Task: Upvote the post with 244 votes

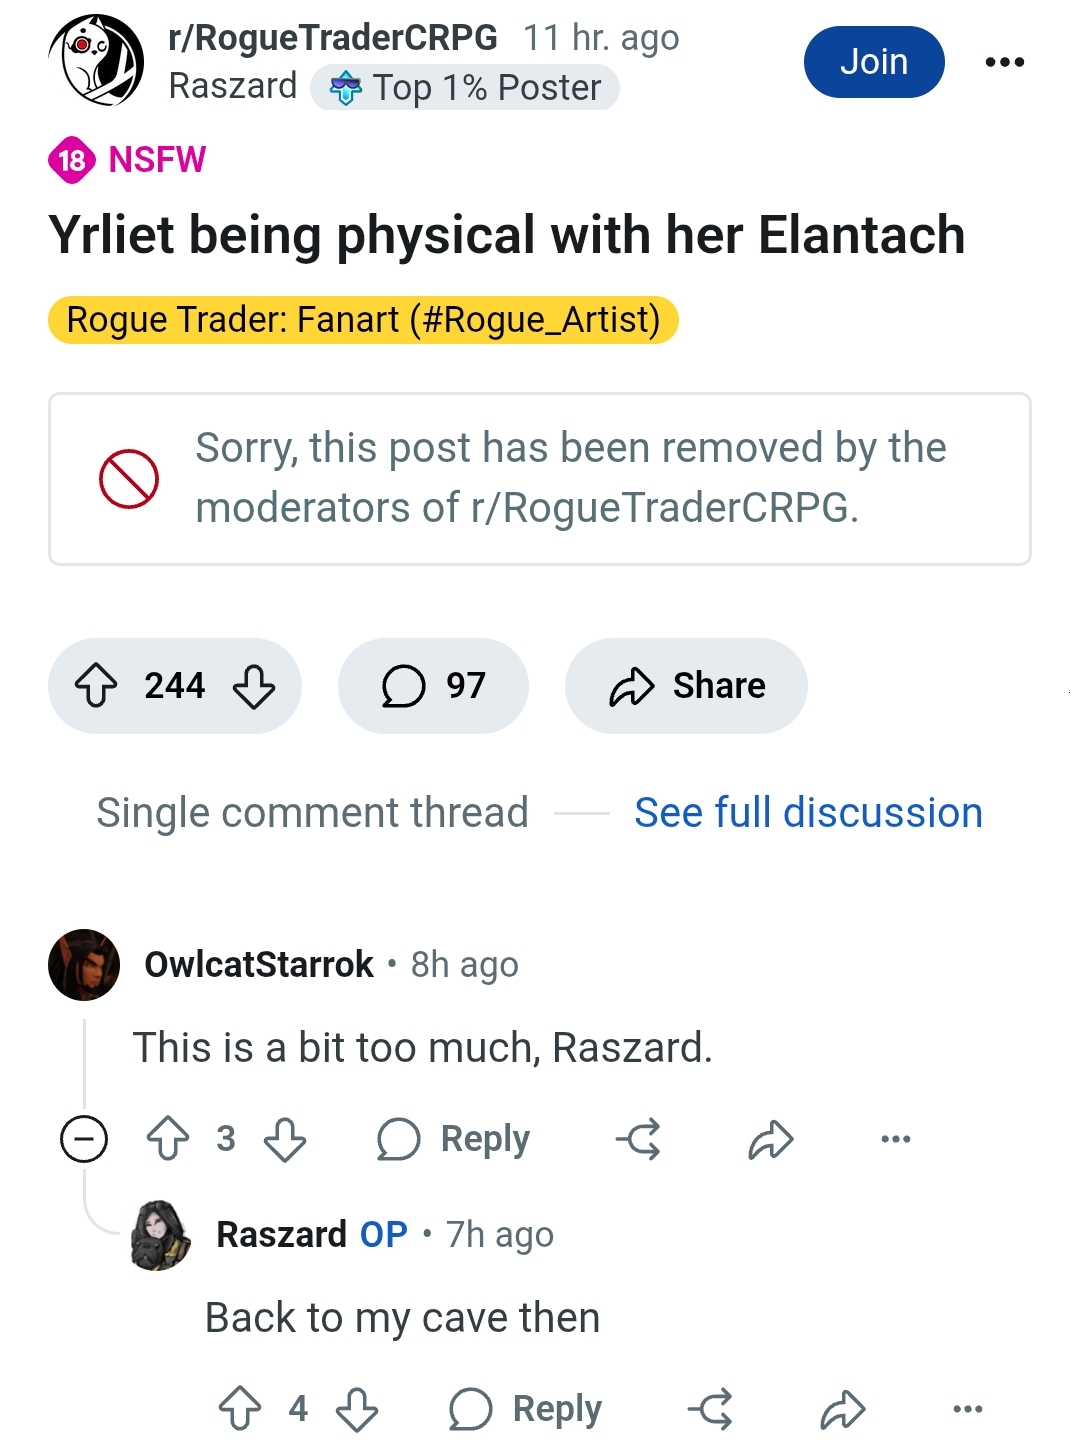Action: click(x=96, y=686)
